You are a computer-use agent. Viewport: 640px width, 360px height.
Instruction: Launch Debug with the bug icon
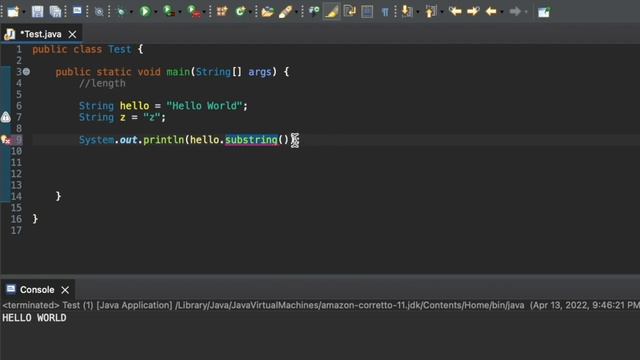click(x=121, y=11)
